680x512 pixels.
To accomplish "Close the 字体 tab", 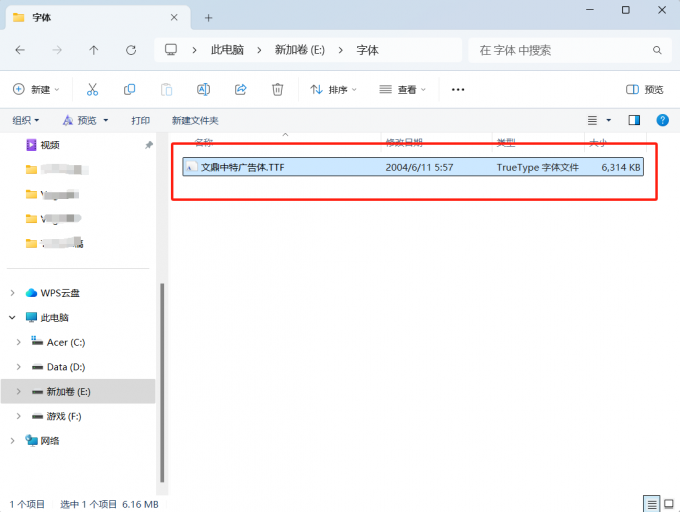I will tap(174, 17).
